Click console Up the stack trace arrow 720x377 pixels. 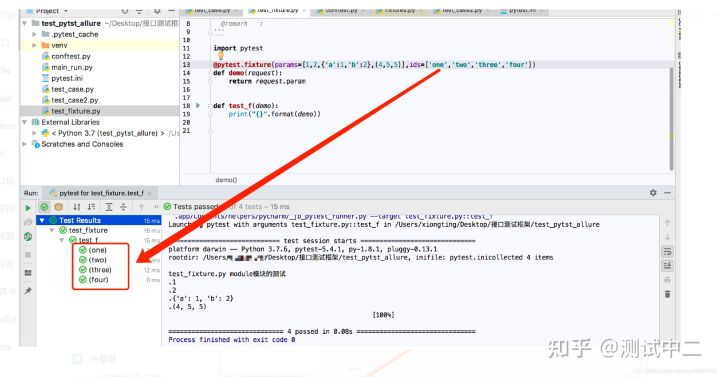pos(668,223)
